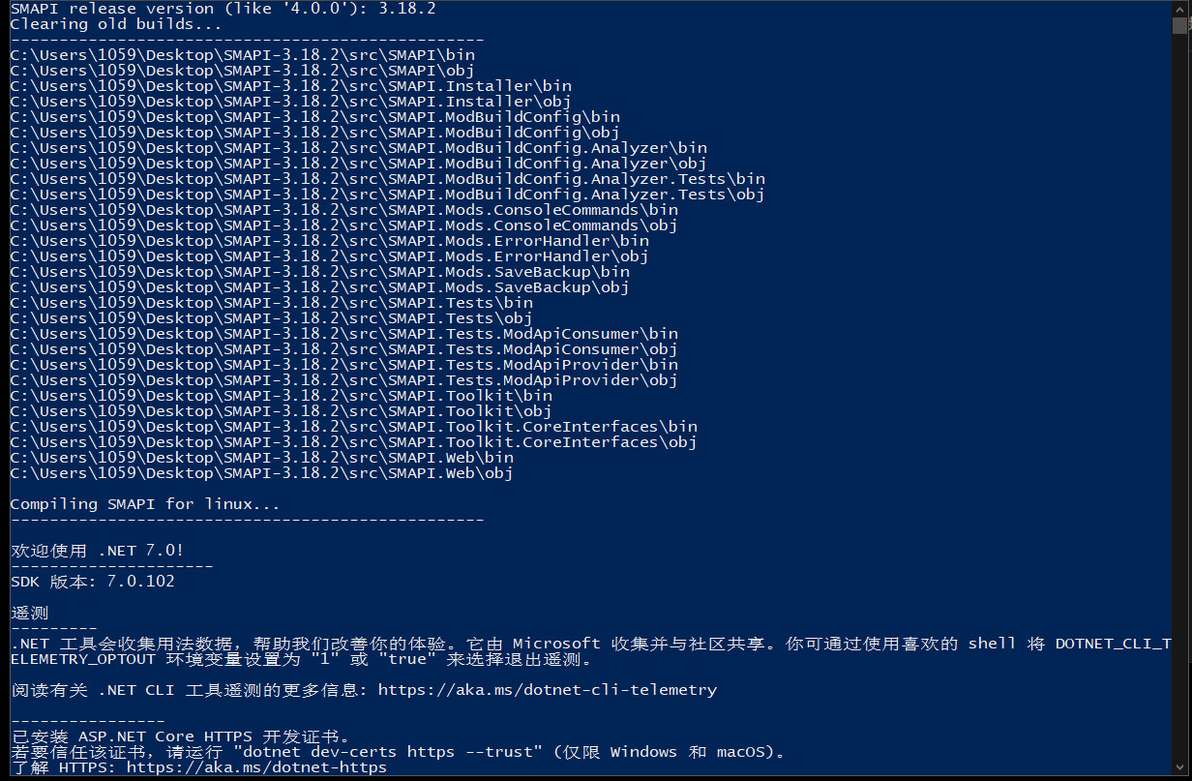Click the aka.ms/dotnet-https URL

[x=256, y=768]
